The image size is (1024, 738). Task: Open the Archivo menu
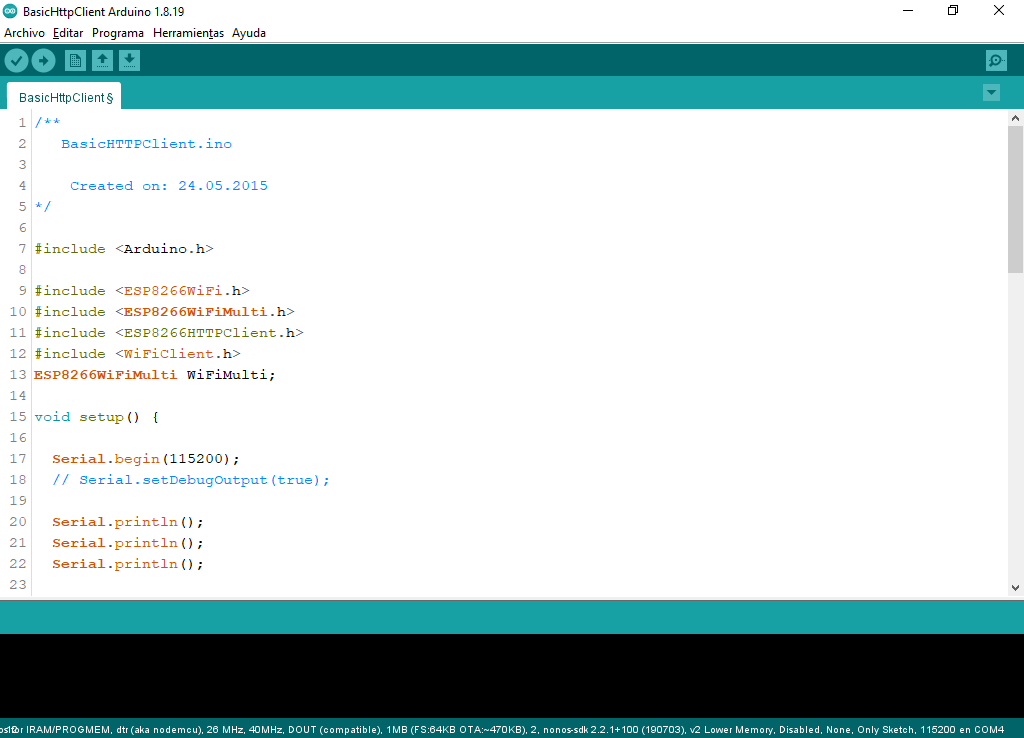(24, 33)
